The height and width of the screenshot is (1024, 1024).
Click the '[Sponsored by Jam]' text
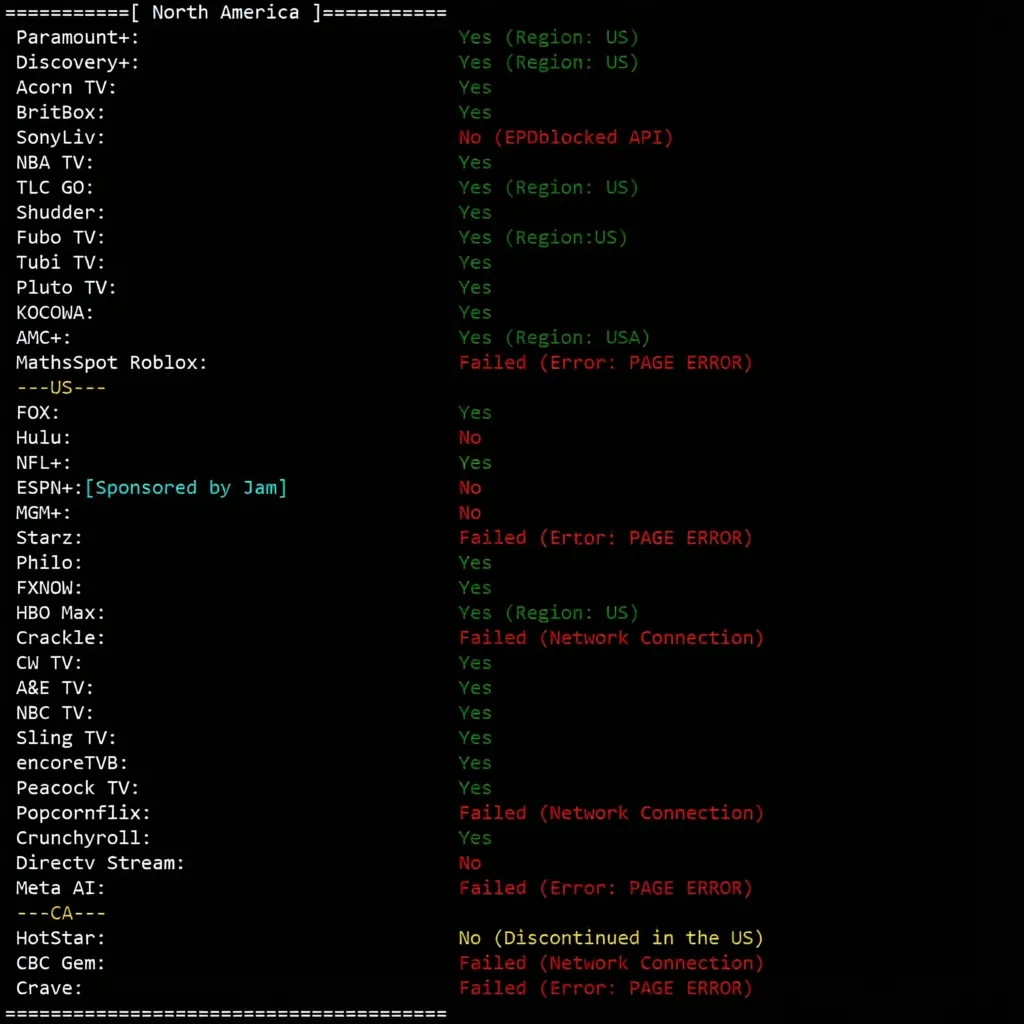pyautogui.click(x=186, y=488)
